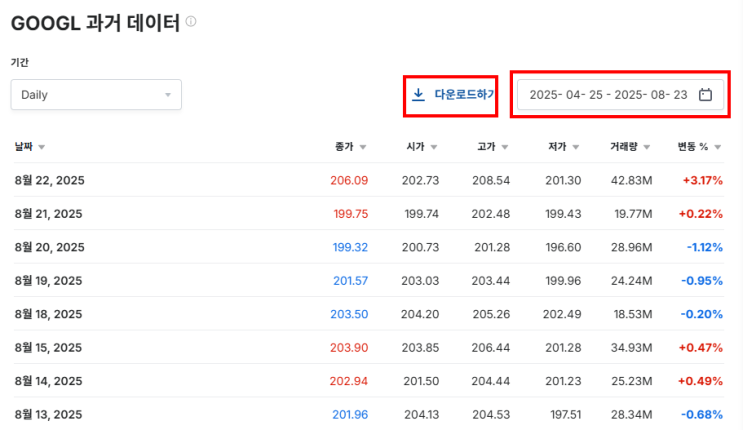Open the Daily 기간 dropdown
Viewport: 743px width, 430px height.
96,95
